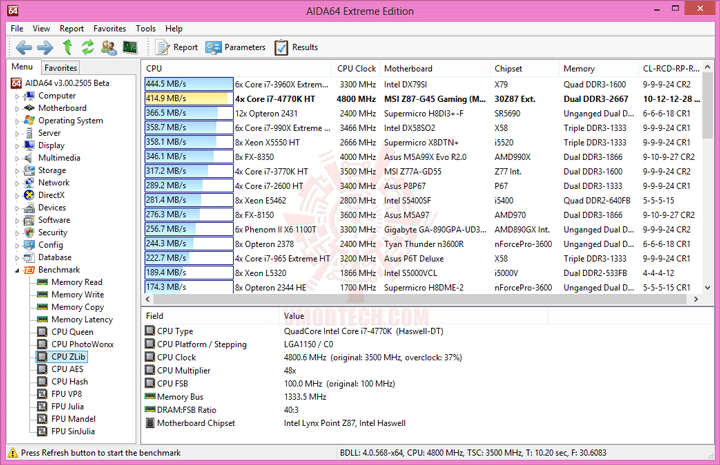The width and height of the screenshot is (720, 465).
Task: Click the Back arrow toolbar icon
Action: coord(23,47)
